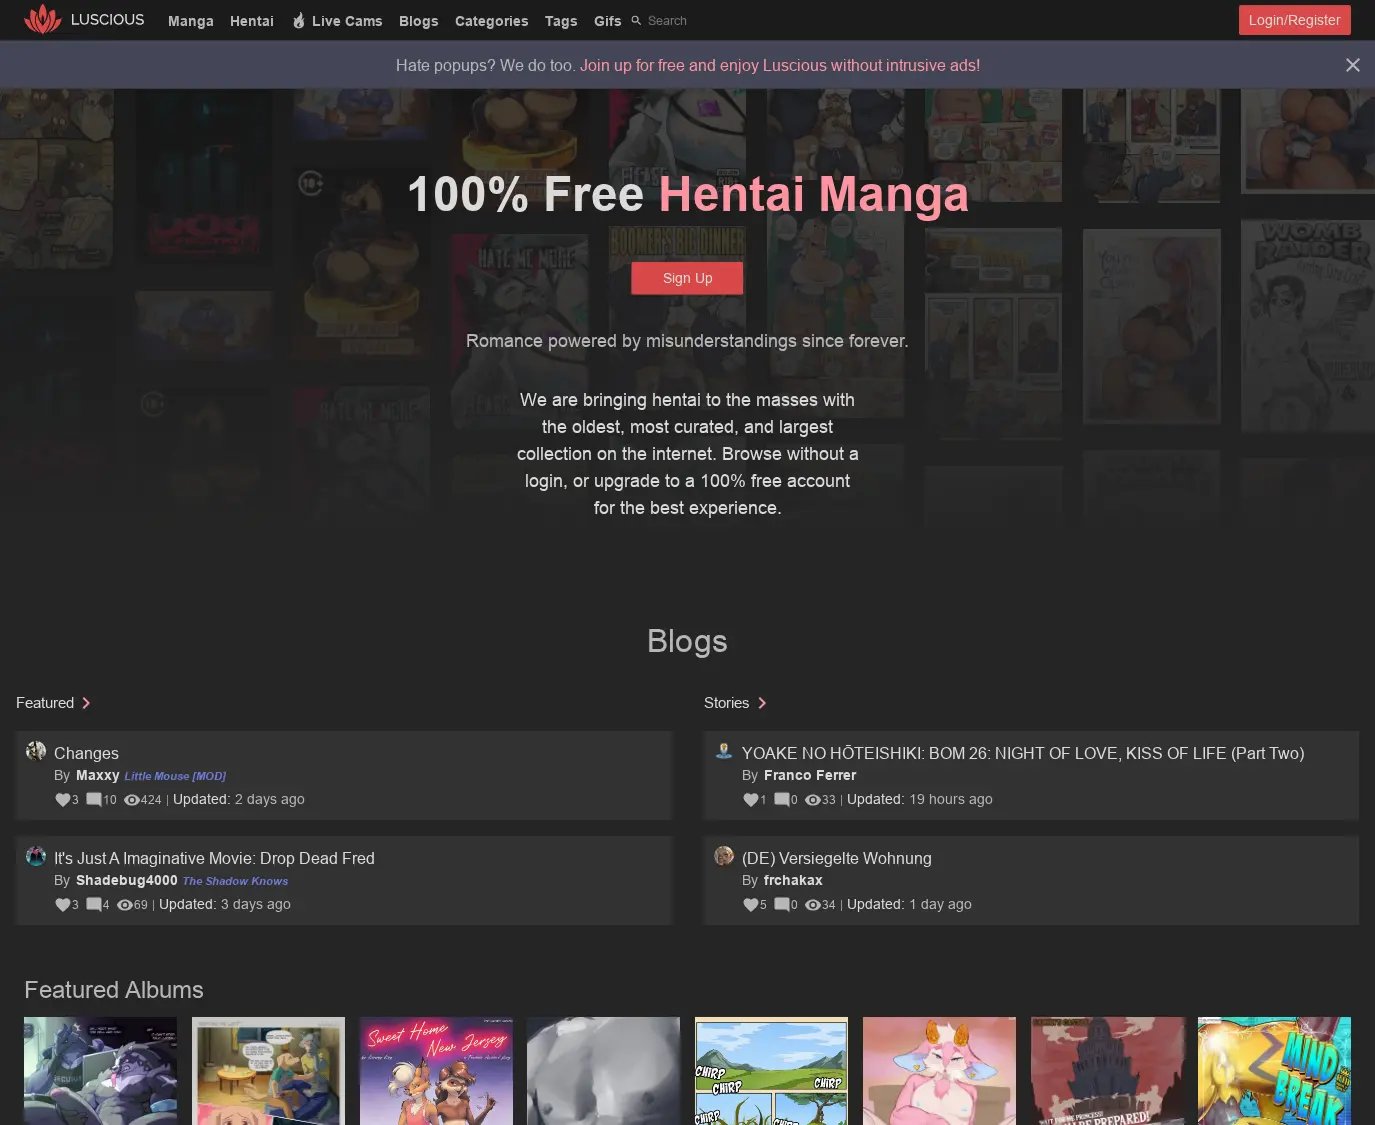The image size is (1375, 1125).
Task: Click the red Sign Up button
Action: (687, 278)
